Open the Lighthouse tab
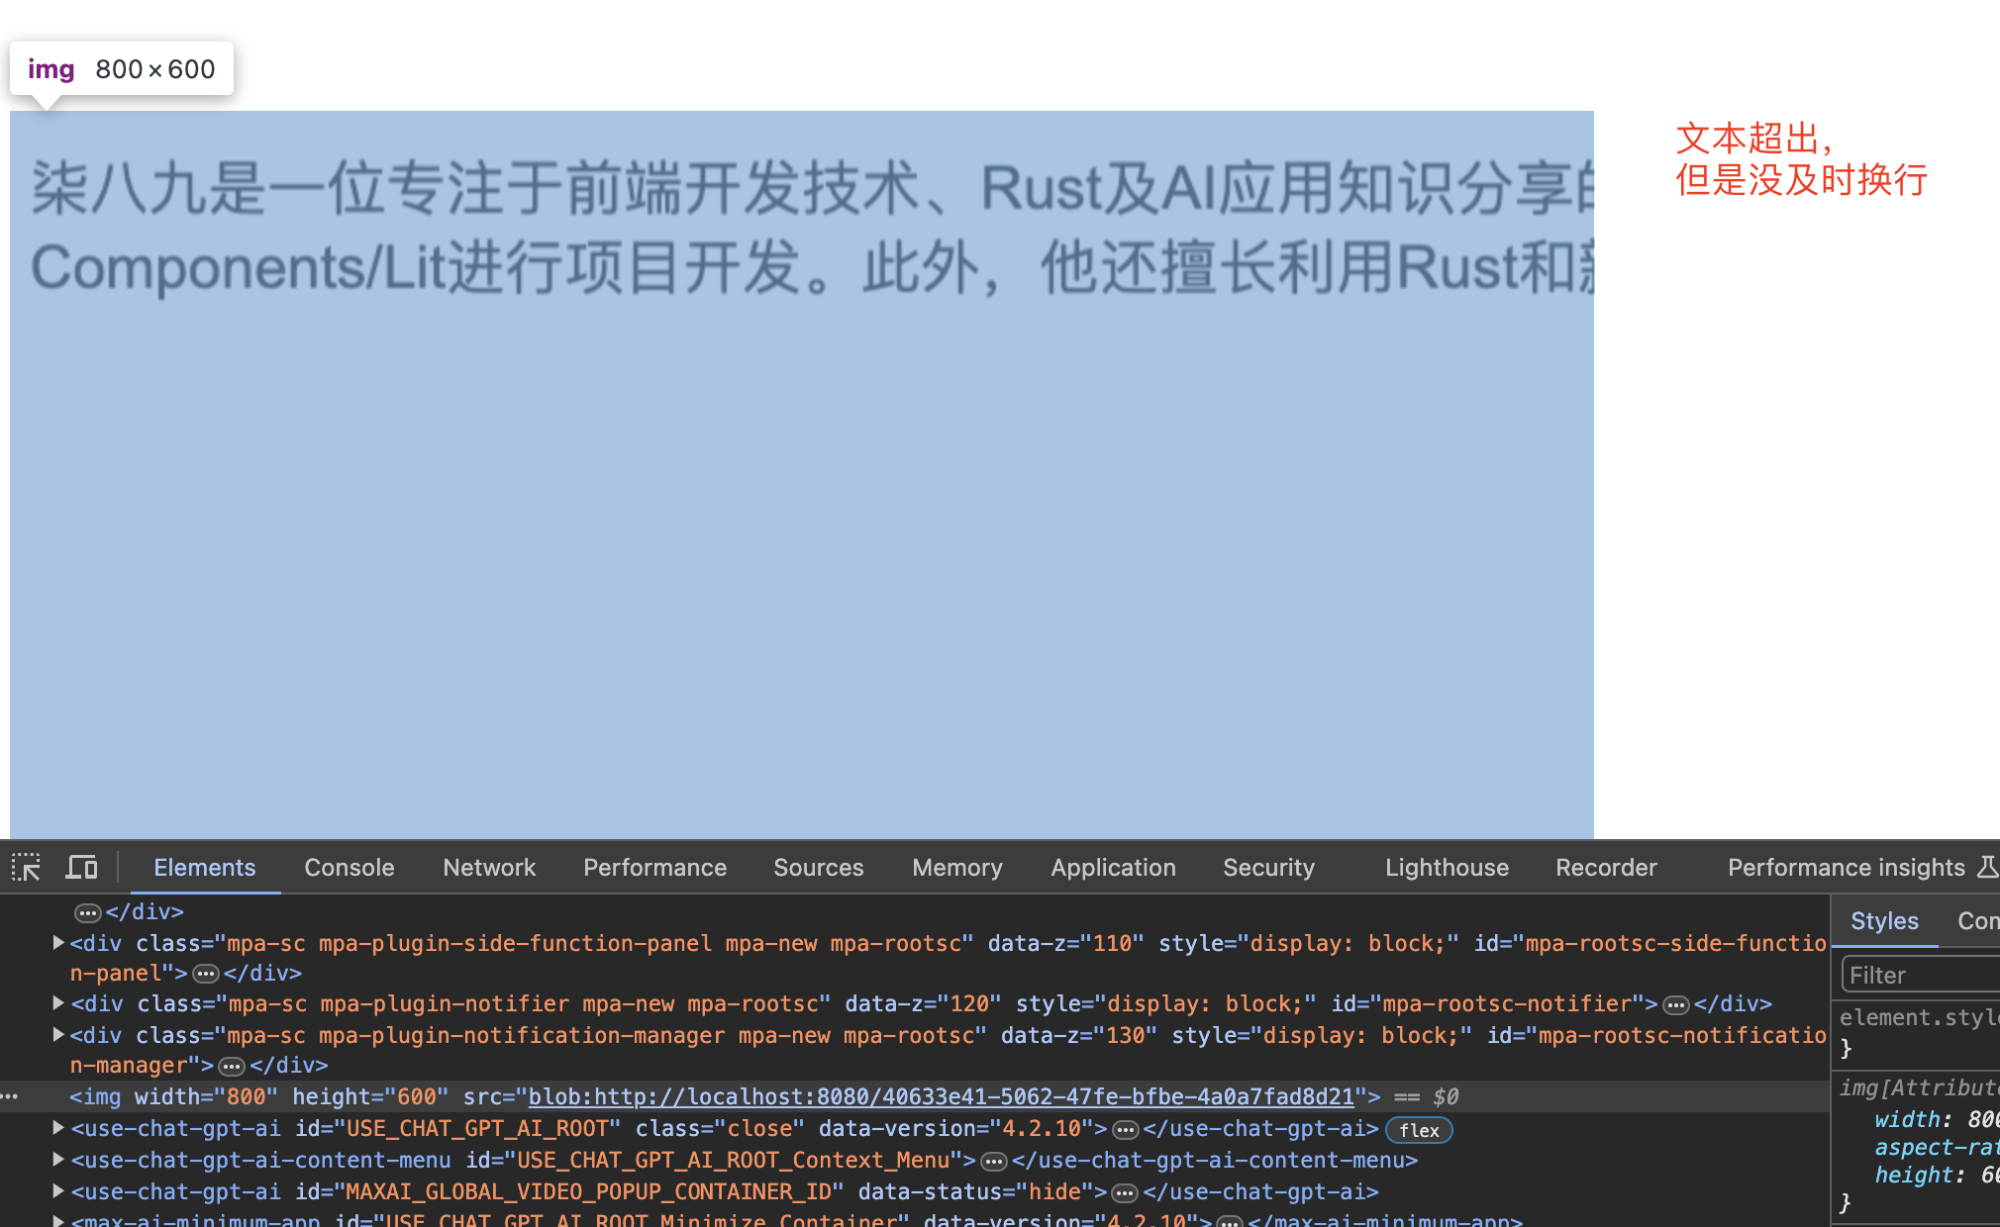The height and width of the screenshot is (1227, 2000). pos(1446,867)
